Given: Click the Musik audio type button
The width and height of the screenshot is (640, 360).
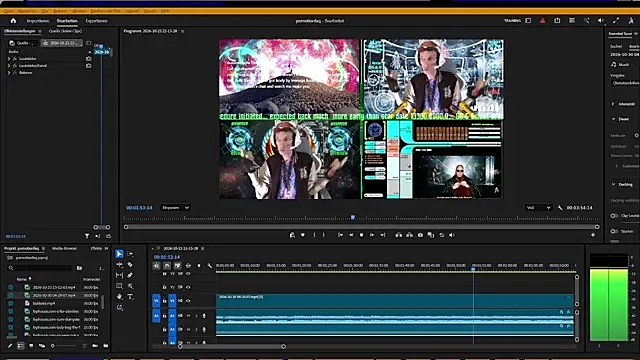Looking at the screenshot, I should click(620, 64).
